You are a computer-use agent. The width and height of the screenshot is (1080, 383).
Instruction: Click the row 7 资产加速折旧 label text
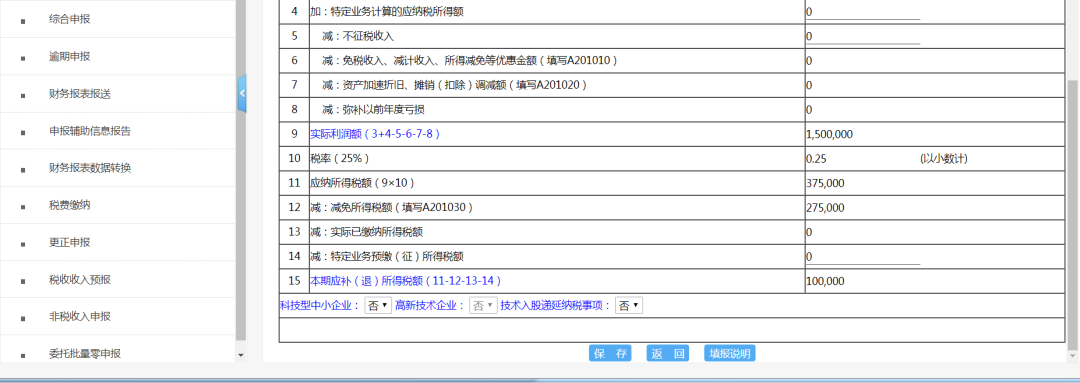coord(455,85)
